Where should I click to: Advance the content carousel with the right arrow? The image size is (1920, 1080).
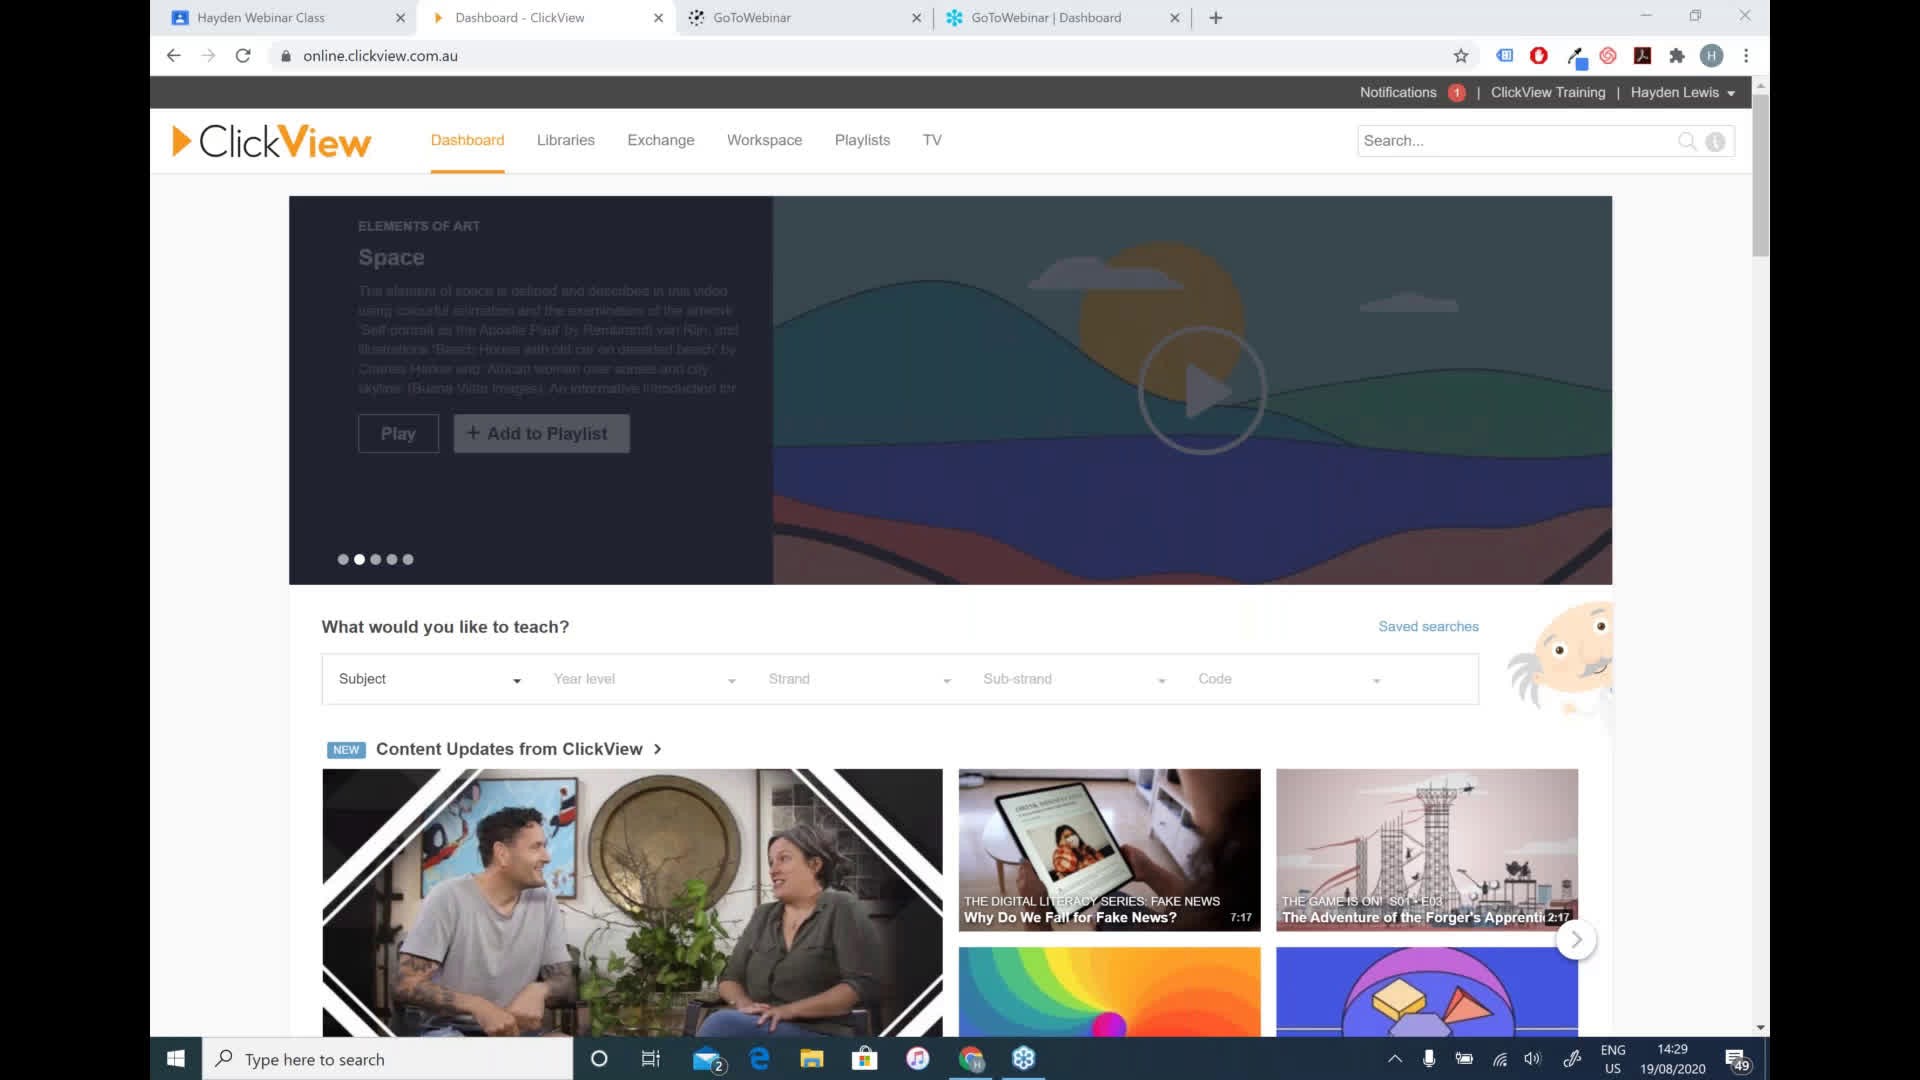point(1576,939)
